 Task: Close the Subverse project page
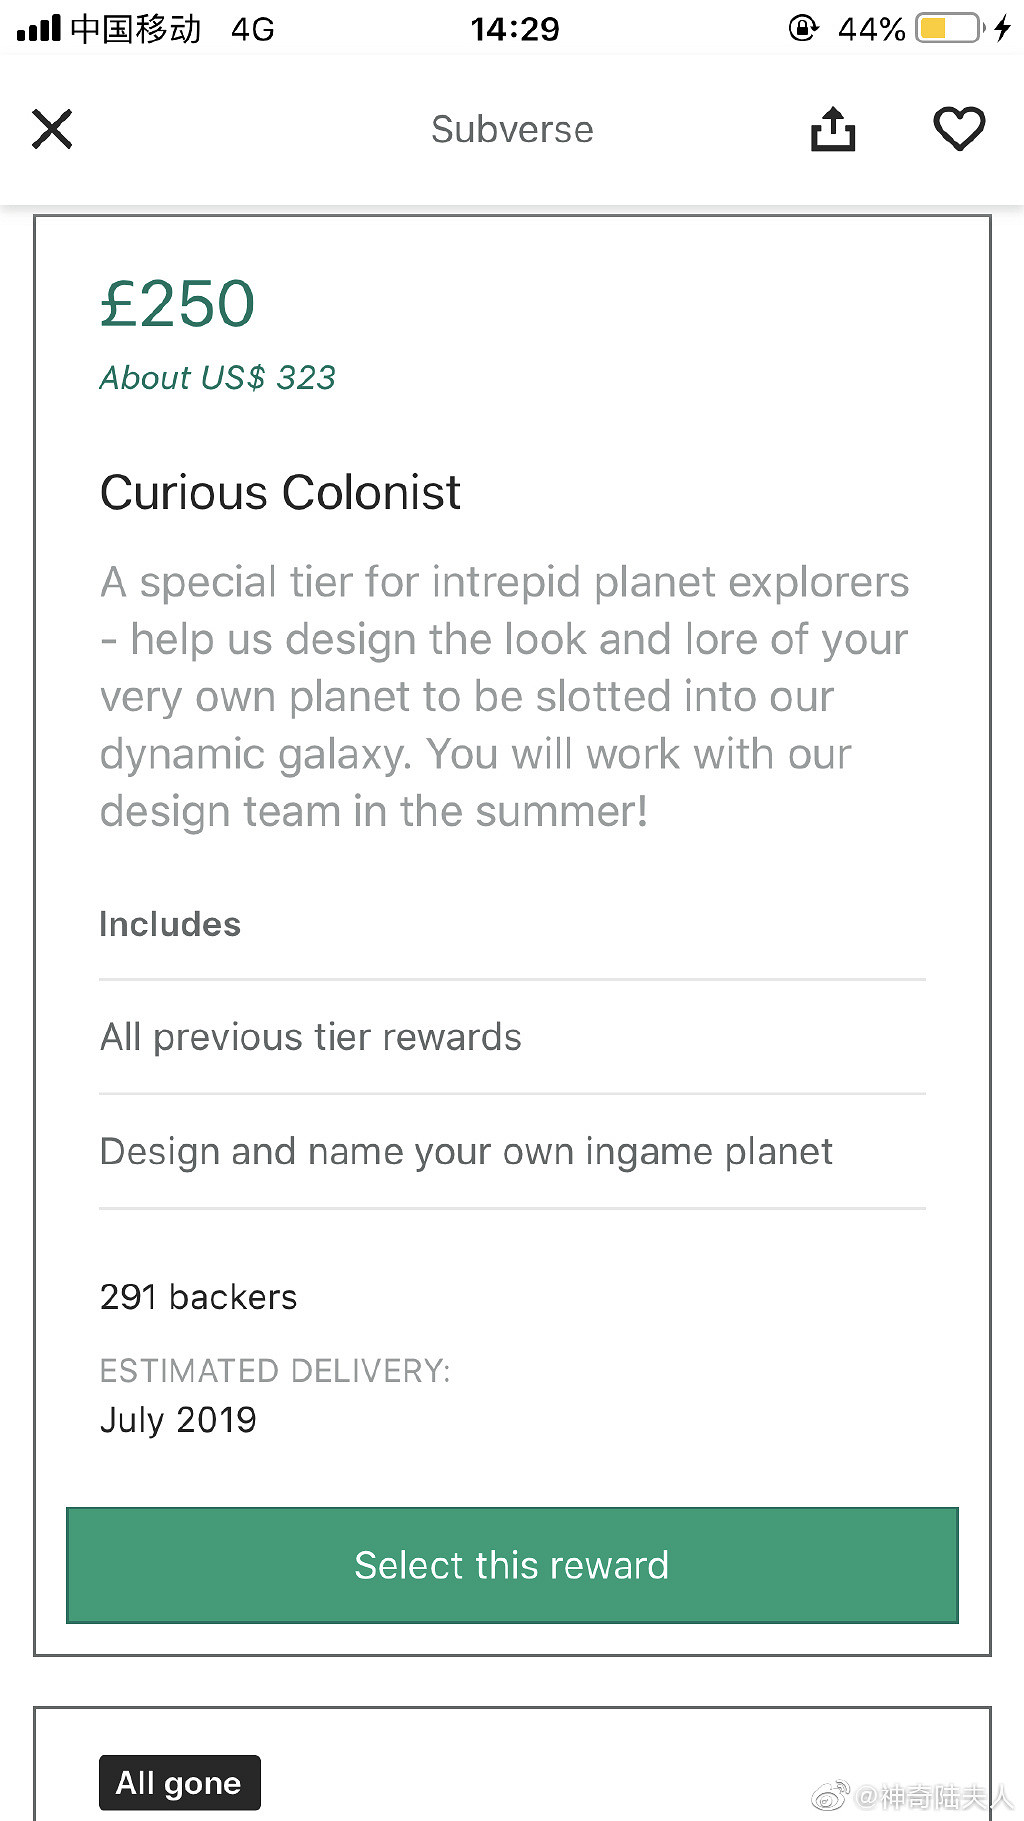[52, 129]
